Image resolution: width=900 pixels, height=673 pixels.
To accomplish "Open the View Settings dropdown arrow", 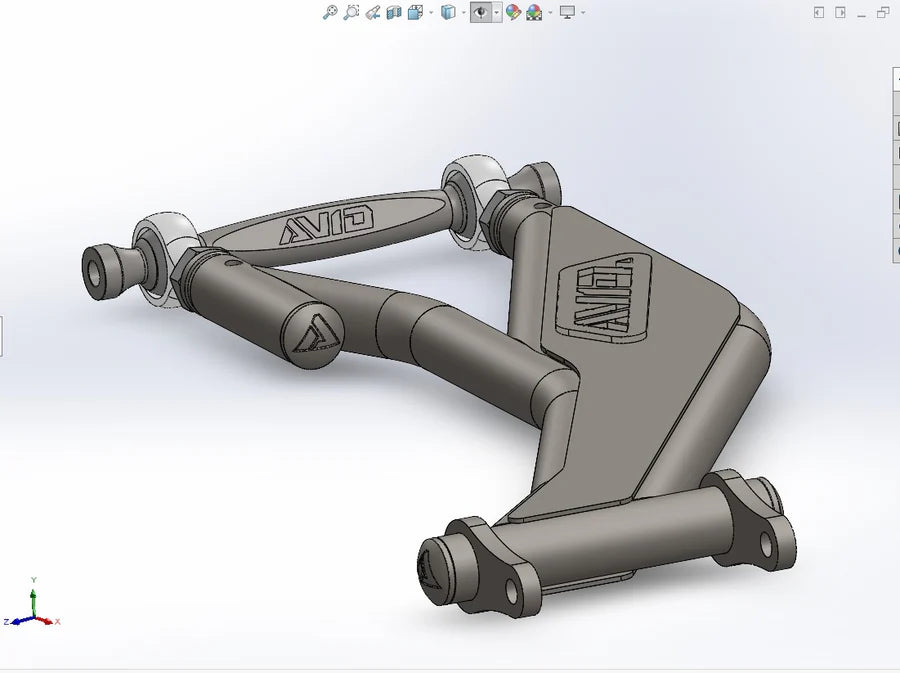I will click(x=582, y=13).
